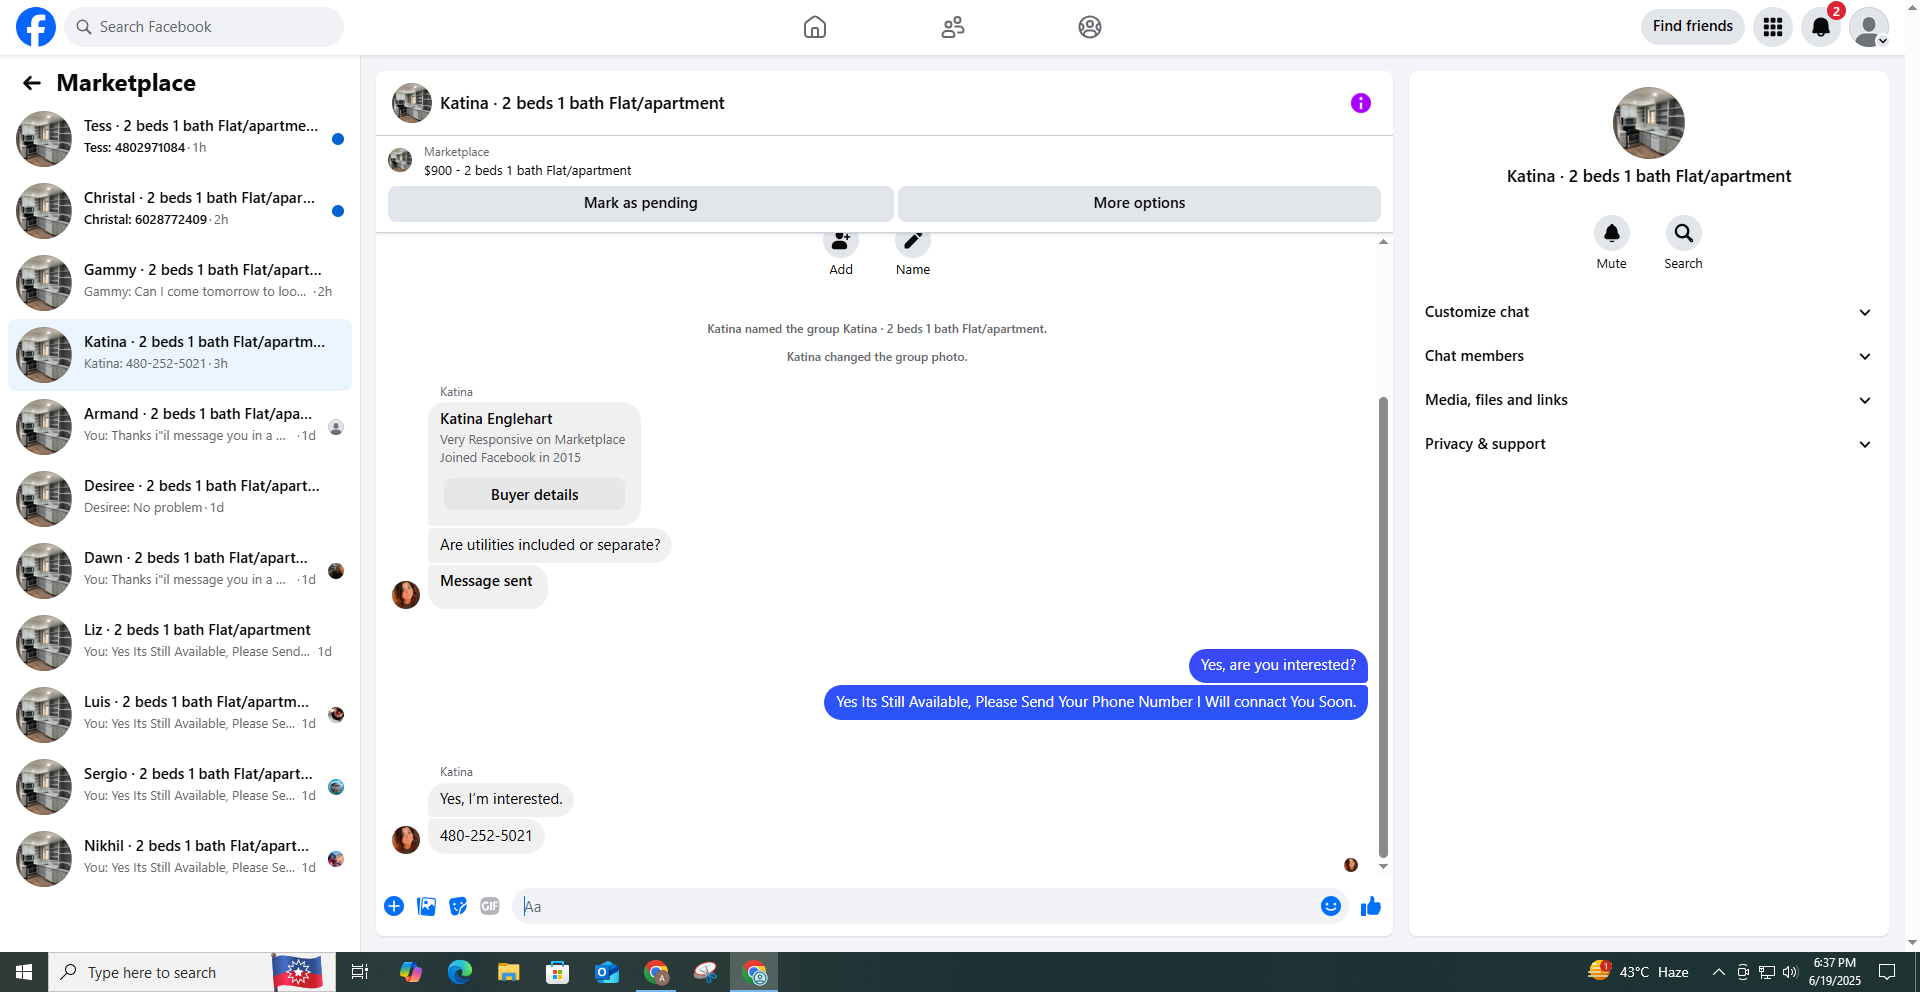
Task: Click the weather 43°C Haze widget
Action: tap(1639, 971)
